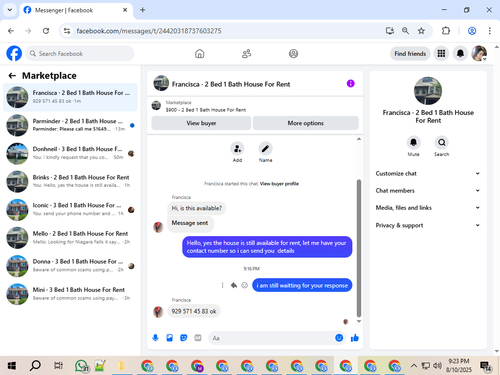Click the bookmark star icon in address bar

click(421, 31)
